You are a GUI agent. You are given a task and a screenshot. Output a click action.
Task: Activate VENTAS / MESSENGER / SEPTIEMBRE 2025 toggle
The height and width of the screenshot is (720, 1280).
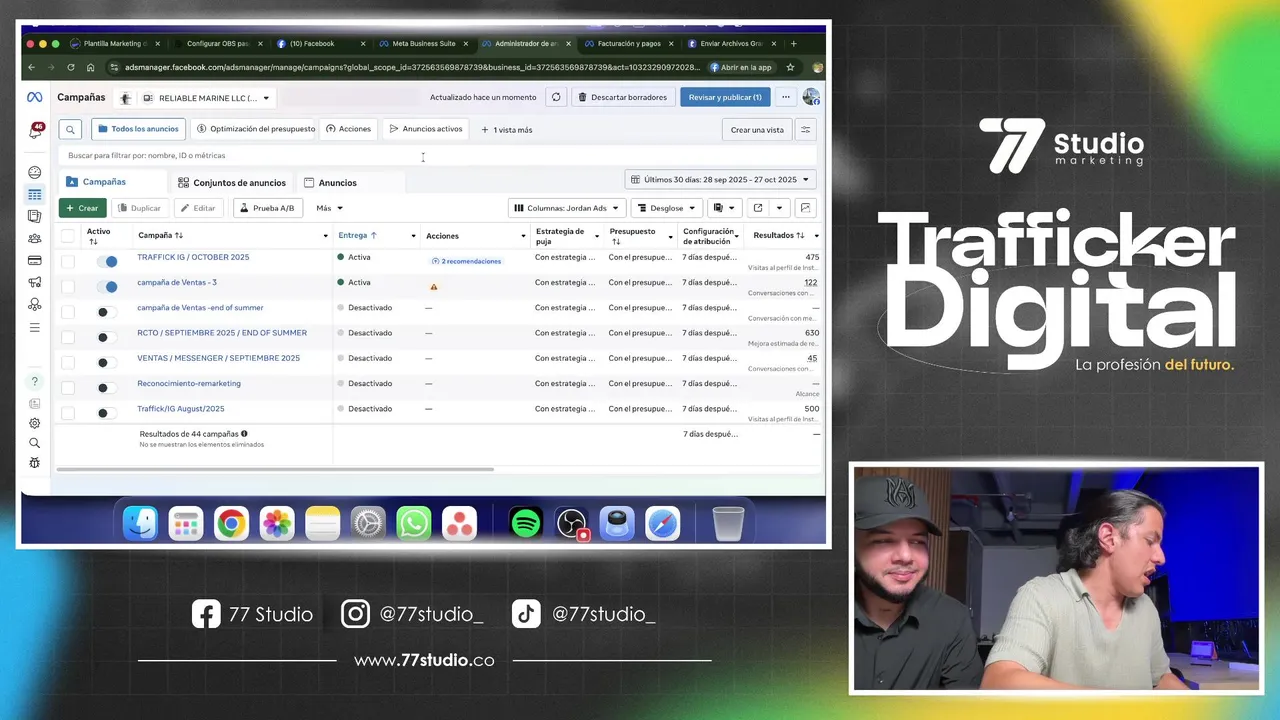[x=107, y=362]
